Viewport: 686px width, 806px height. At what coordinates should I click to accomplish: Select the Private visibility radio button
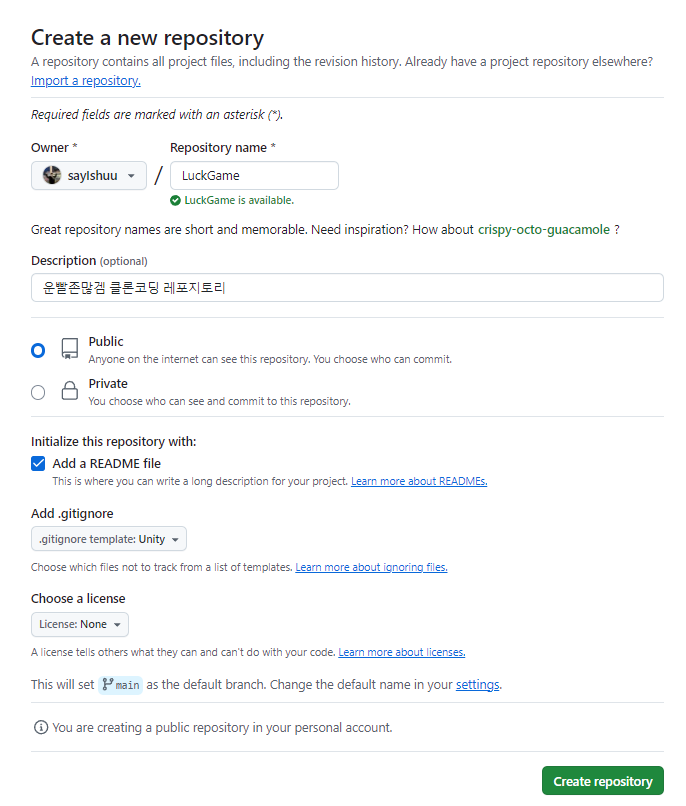[38, 392]
